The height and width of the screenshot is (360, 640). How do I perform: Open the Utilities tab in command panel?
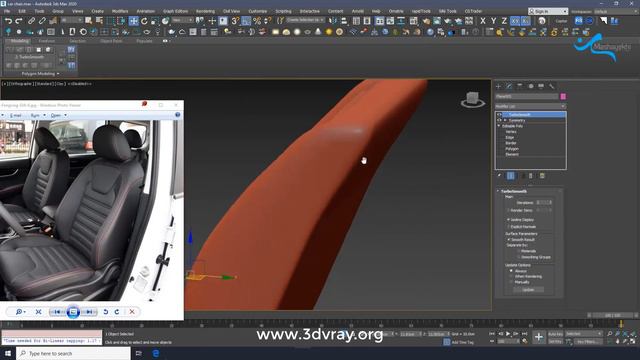(552, 86)
